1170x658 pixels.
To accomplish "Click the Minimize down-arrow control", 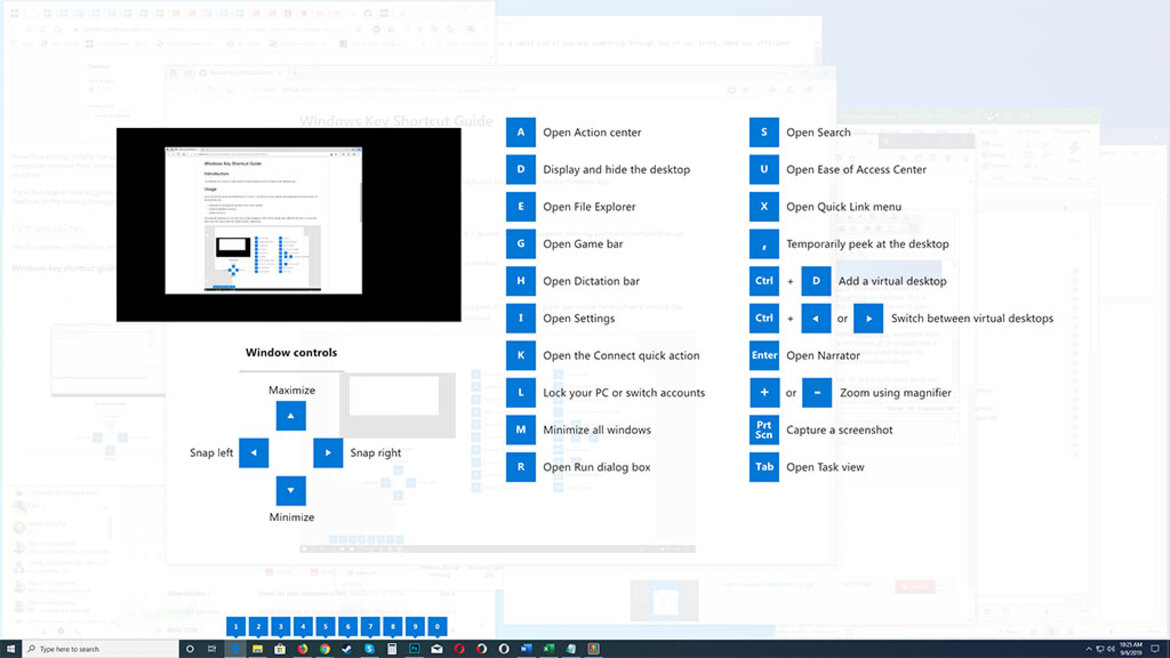I will point(290,490).
